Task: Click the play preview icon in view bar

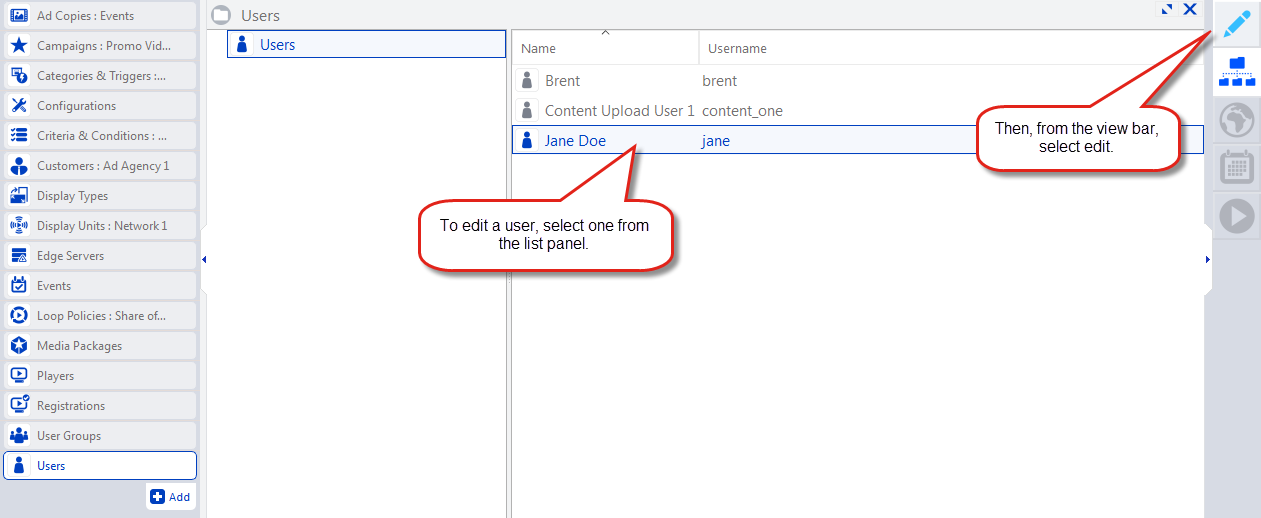Action: (x=1237, y=216)
